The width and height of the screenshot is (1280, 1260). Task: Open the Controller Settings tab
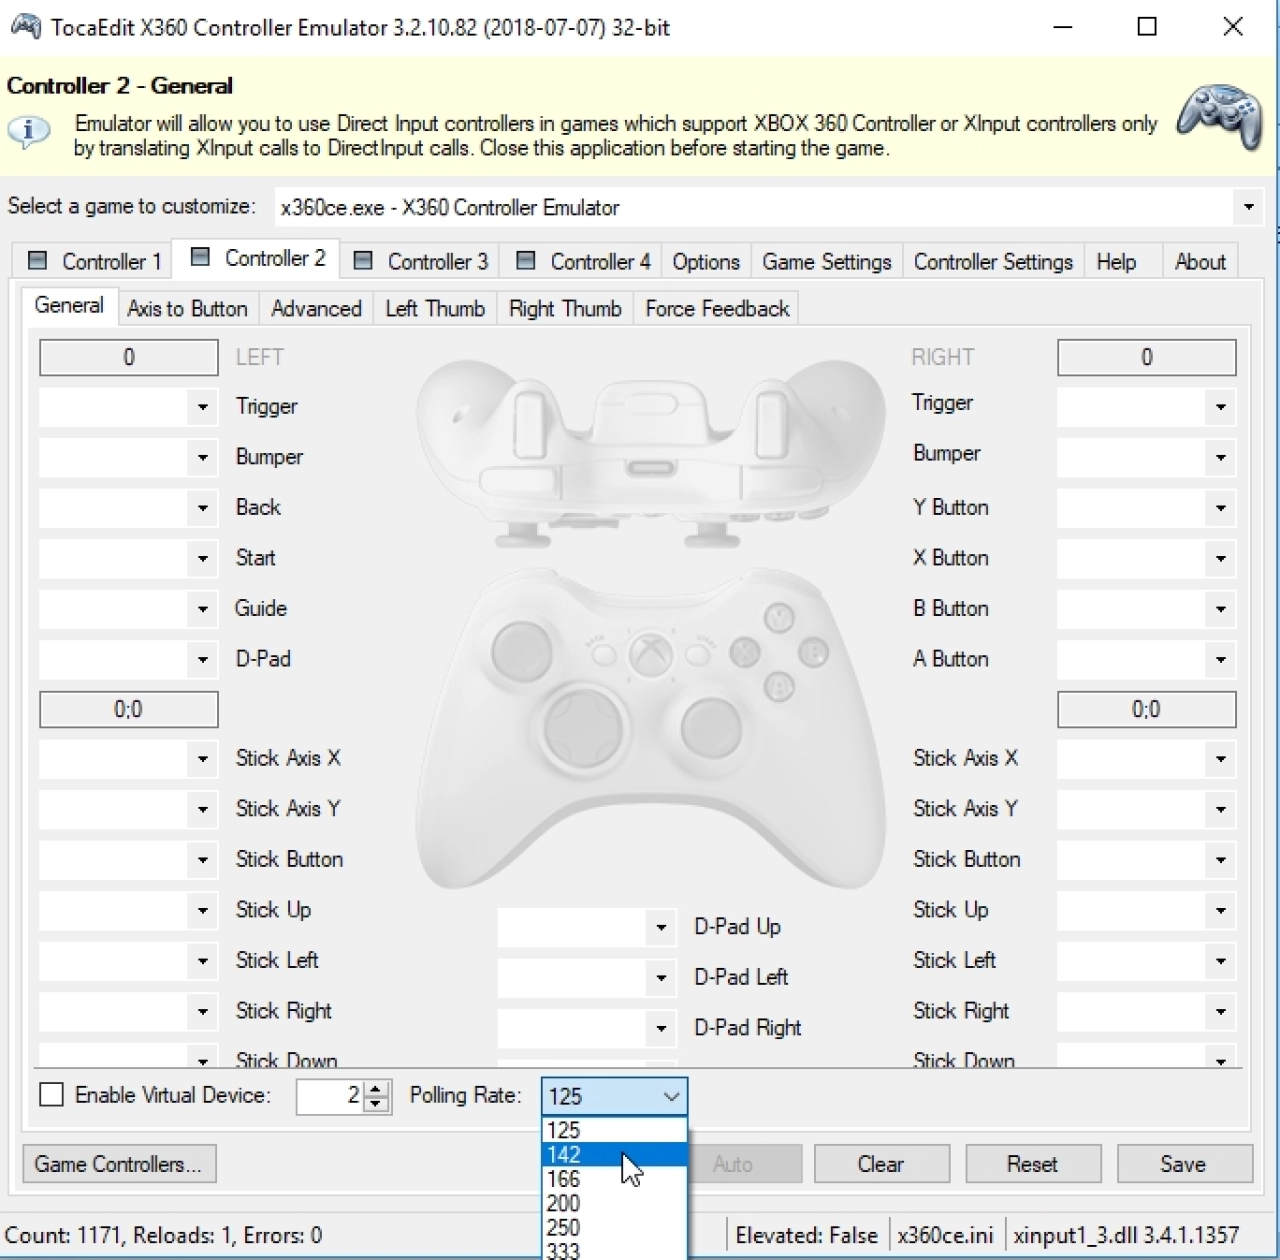(x=993, y=261)
